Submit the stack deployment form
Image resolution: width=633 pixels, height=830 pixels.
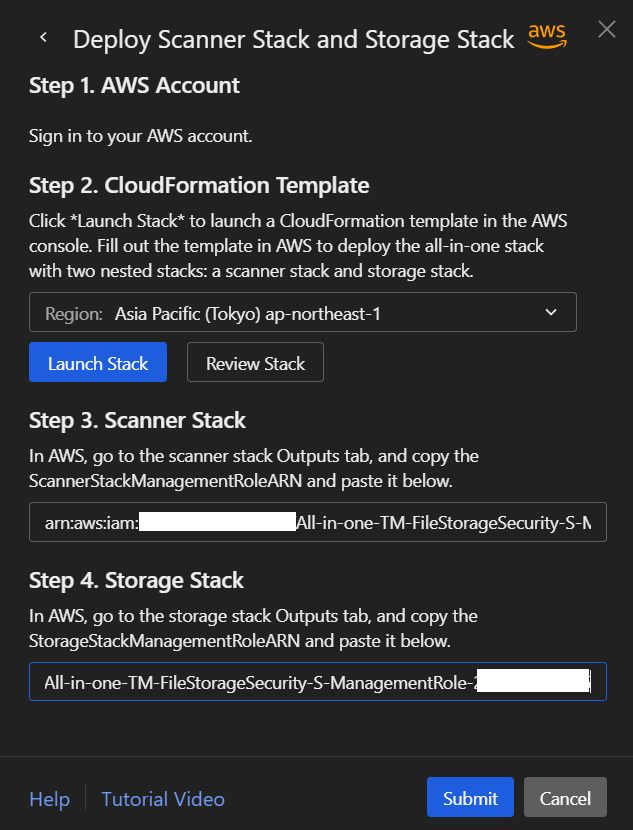pyautogui.click(x=470, y=798)
